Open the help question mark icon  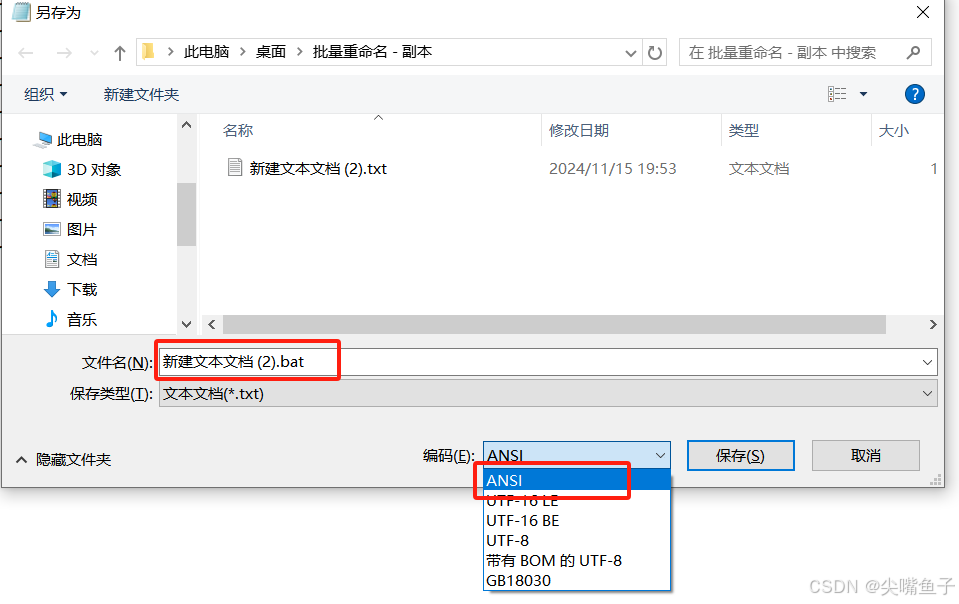coord(914,94)
